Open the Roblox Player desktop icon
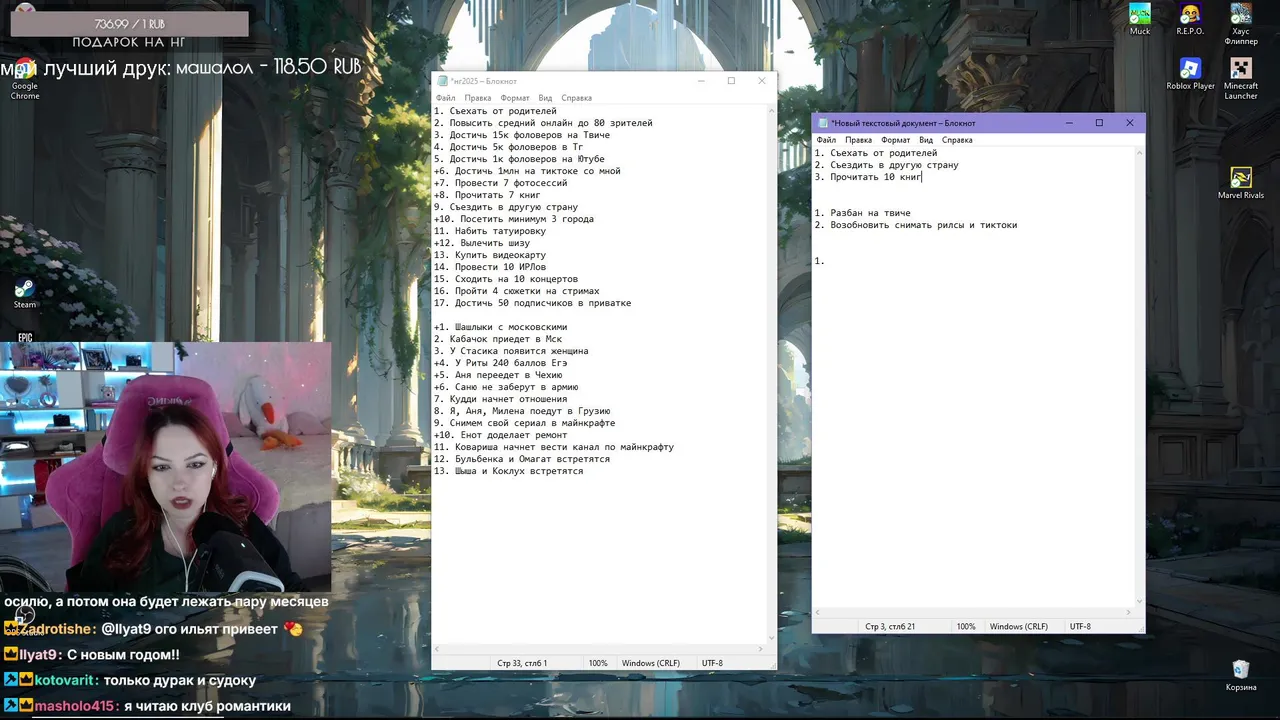Image resolution: width=1280 pixels, height=720 pixels. 1190,74
